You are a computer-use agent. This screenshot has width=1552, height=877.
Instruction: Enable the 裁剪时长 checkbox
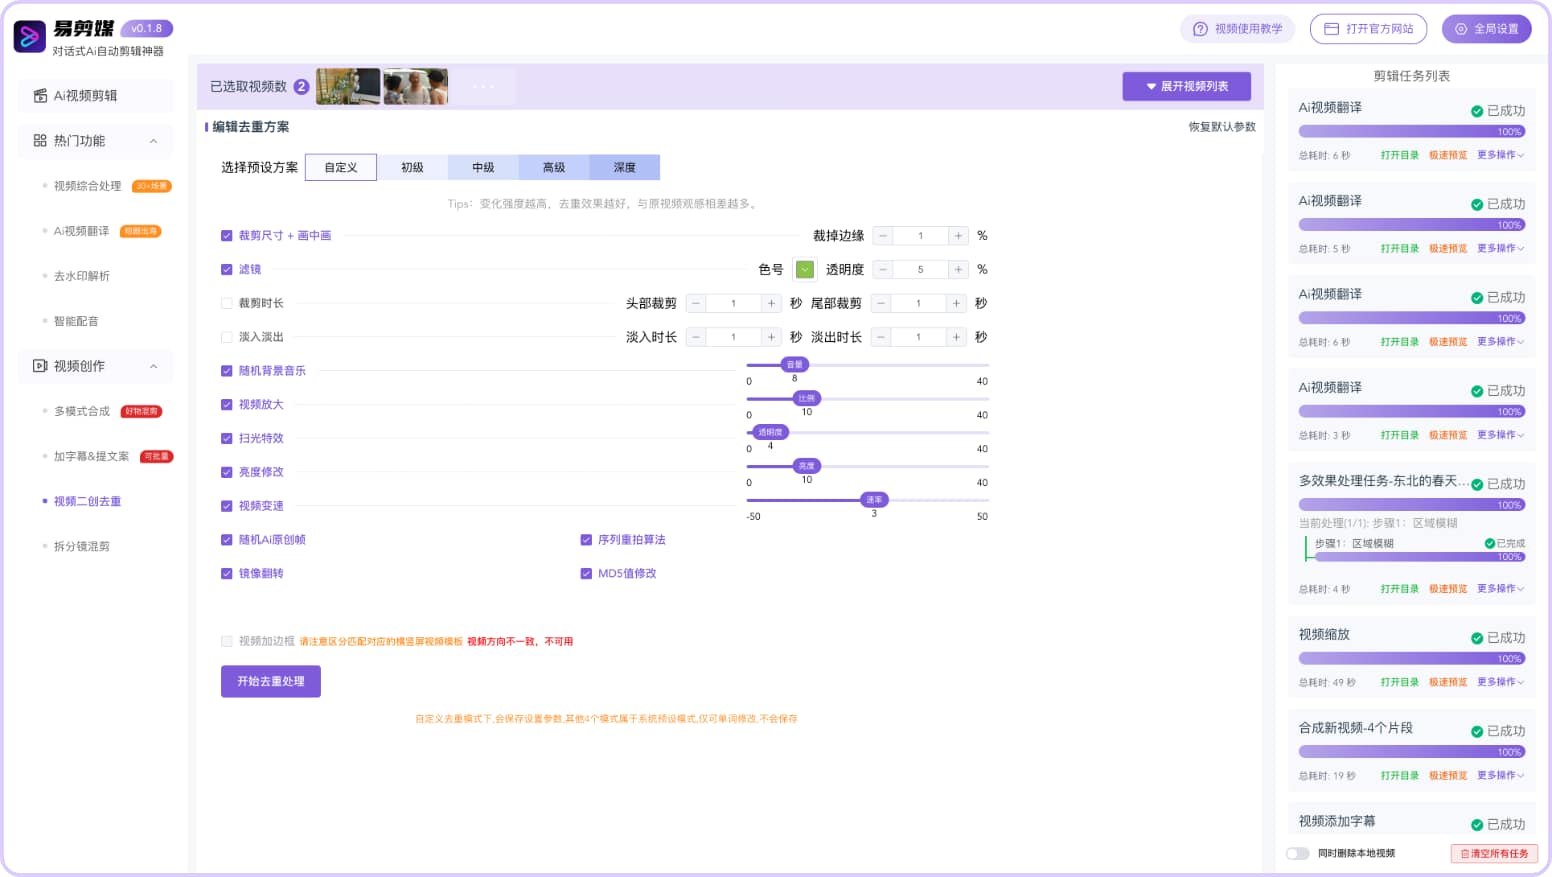227,304
